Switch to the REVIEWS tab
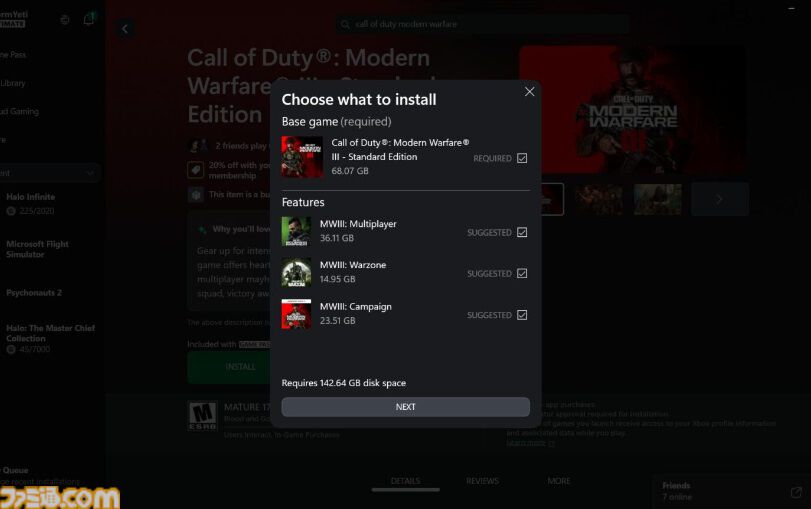 click(x=482, y=481)
